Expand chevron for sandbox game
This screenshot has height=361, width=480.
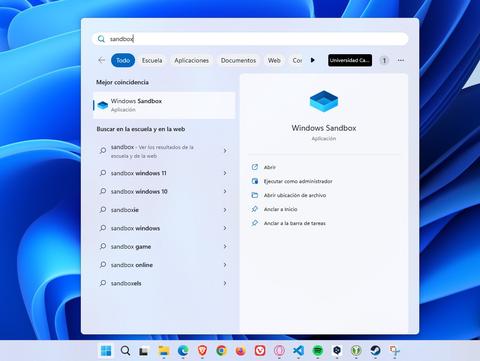[x=225, y=246]
